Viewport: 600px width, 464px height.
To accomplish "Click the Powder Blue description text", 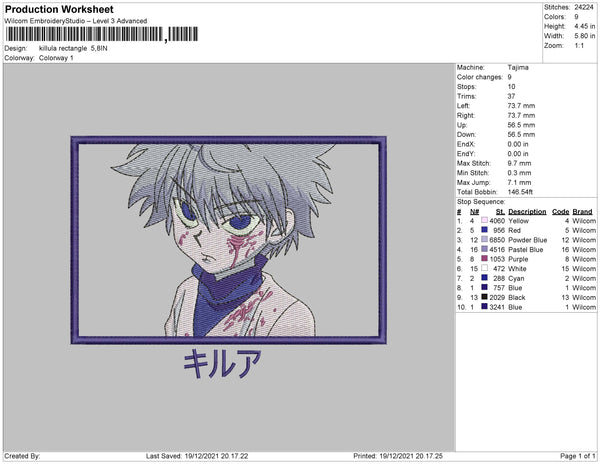I will pos(527,240).
